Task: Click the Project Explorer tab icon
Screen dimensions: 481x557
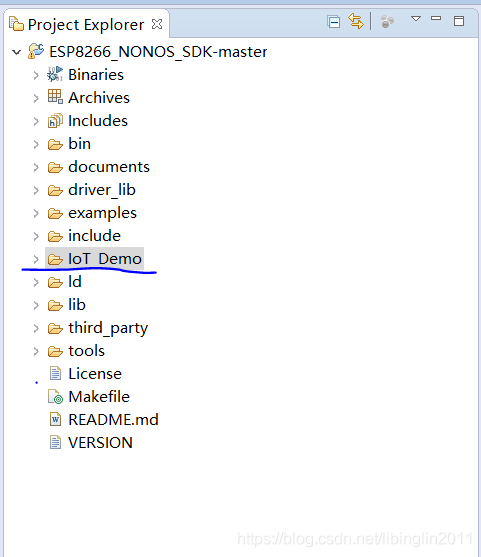Action: click(x=16, y=24)
